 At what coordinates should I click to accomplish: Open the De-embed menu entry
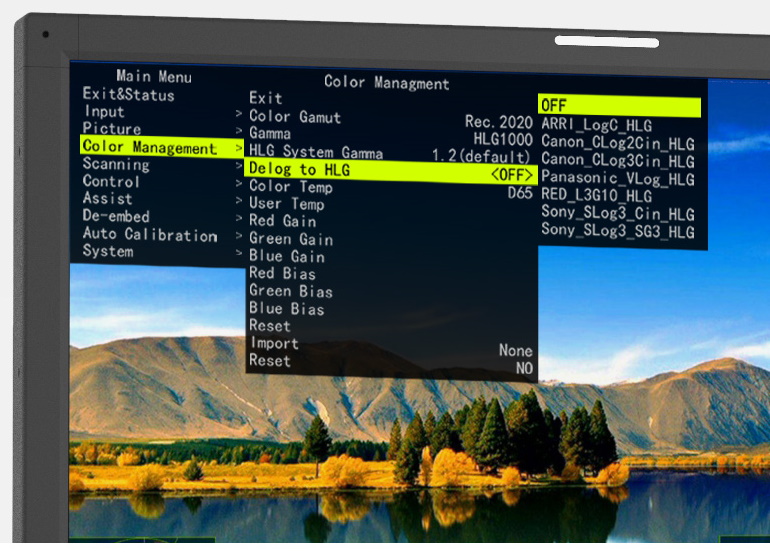(x=116, y=216)
